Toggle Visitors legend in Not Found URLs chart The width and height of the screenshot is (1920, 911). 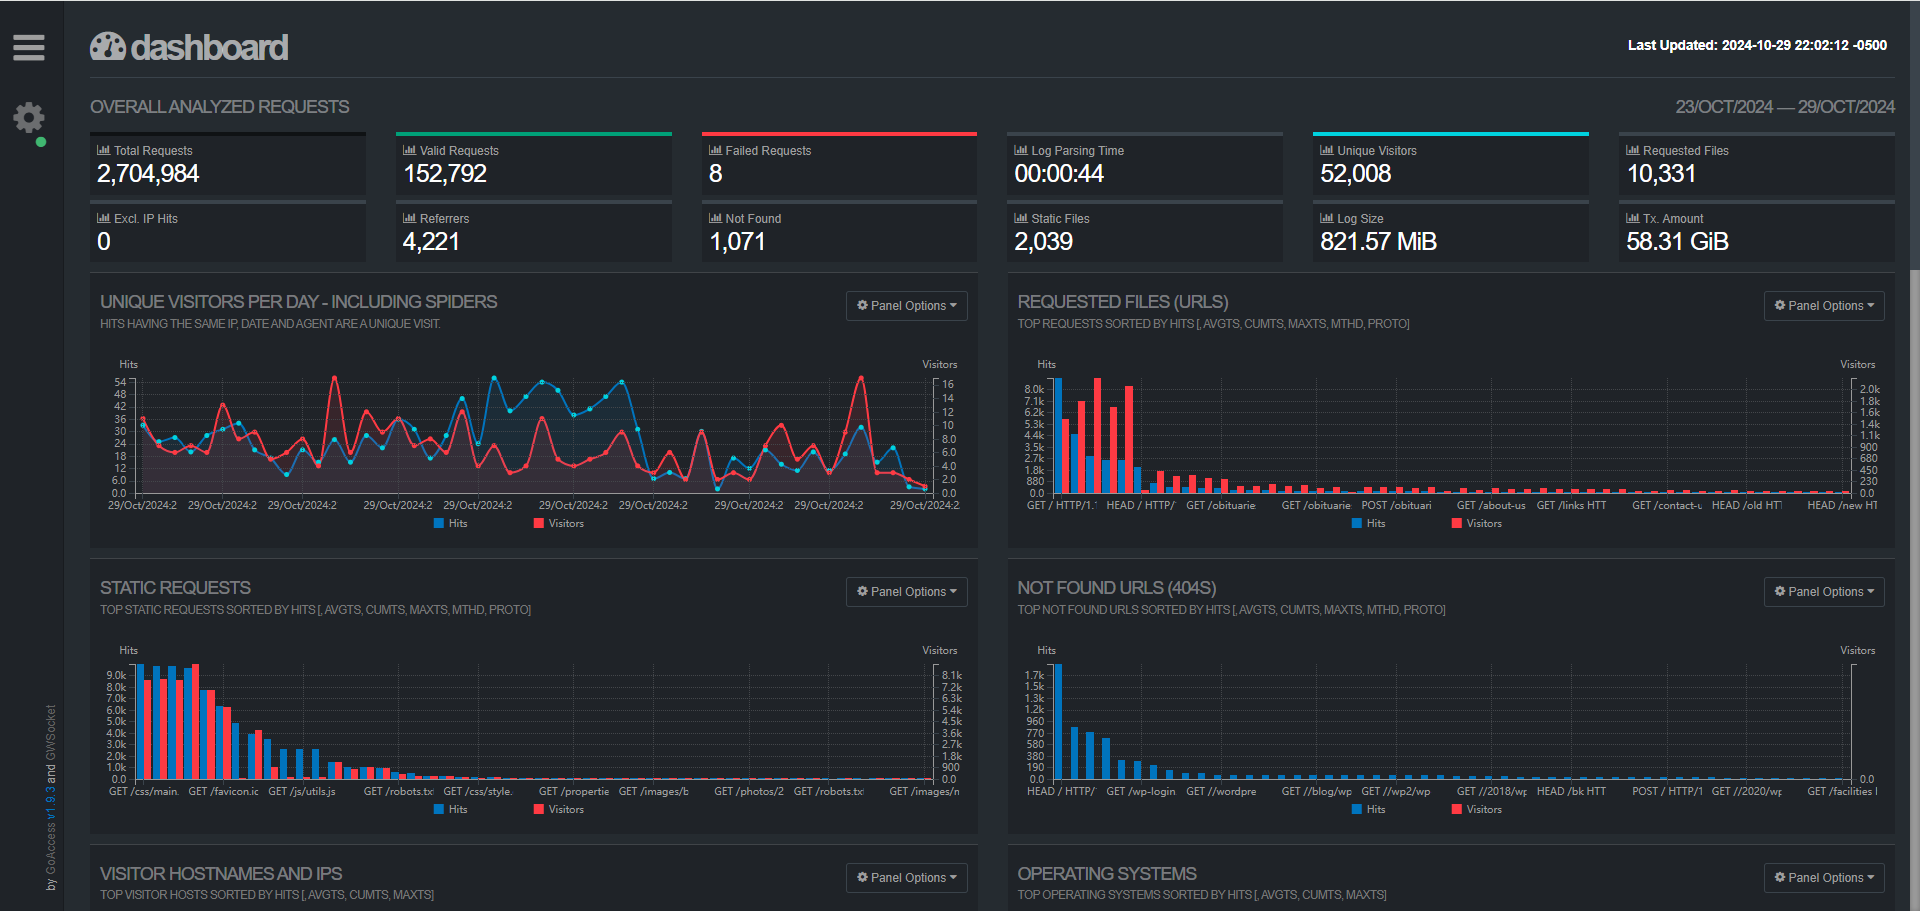[1477, 809]
